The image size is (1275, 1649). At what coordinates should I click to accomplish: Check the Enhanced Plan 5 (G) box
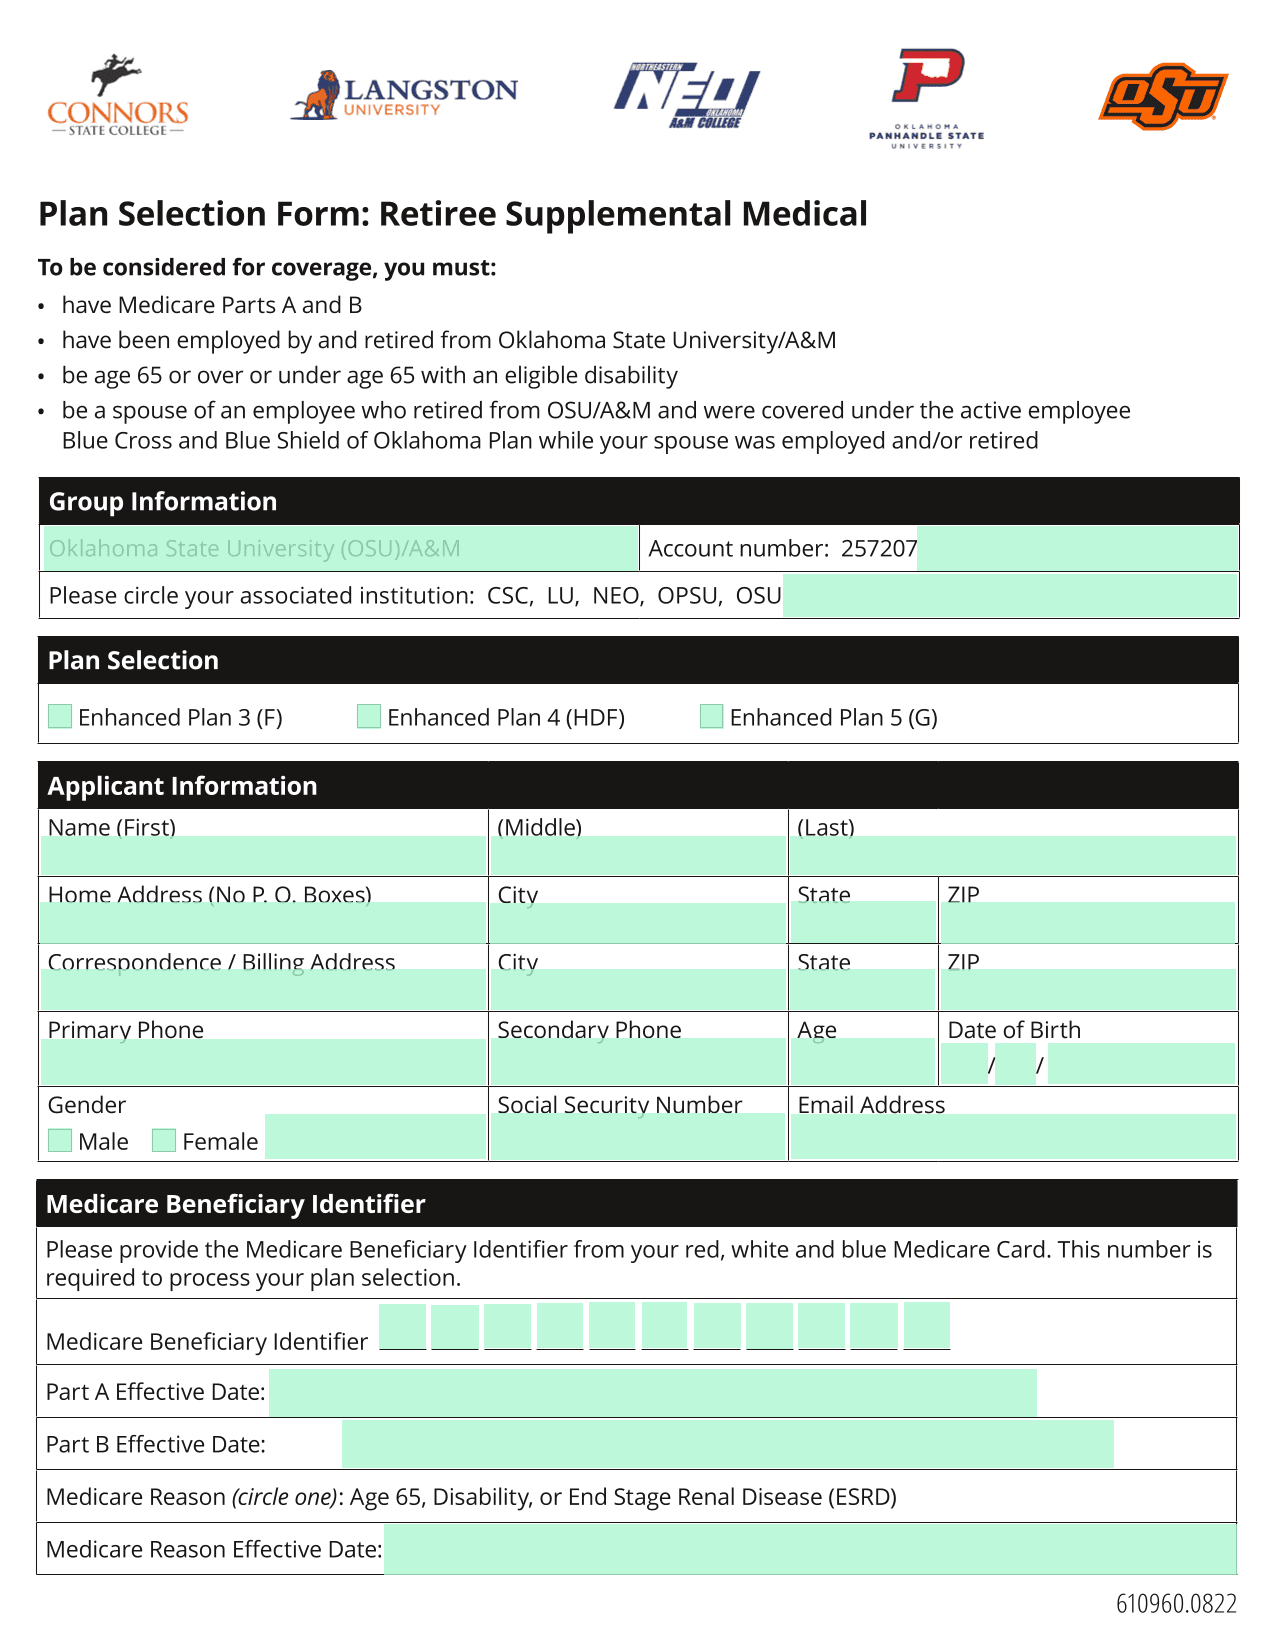click(x=712, y=716)
